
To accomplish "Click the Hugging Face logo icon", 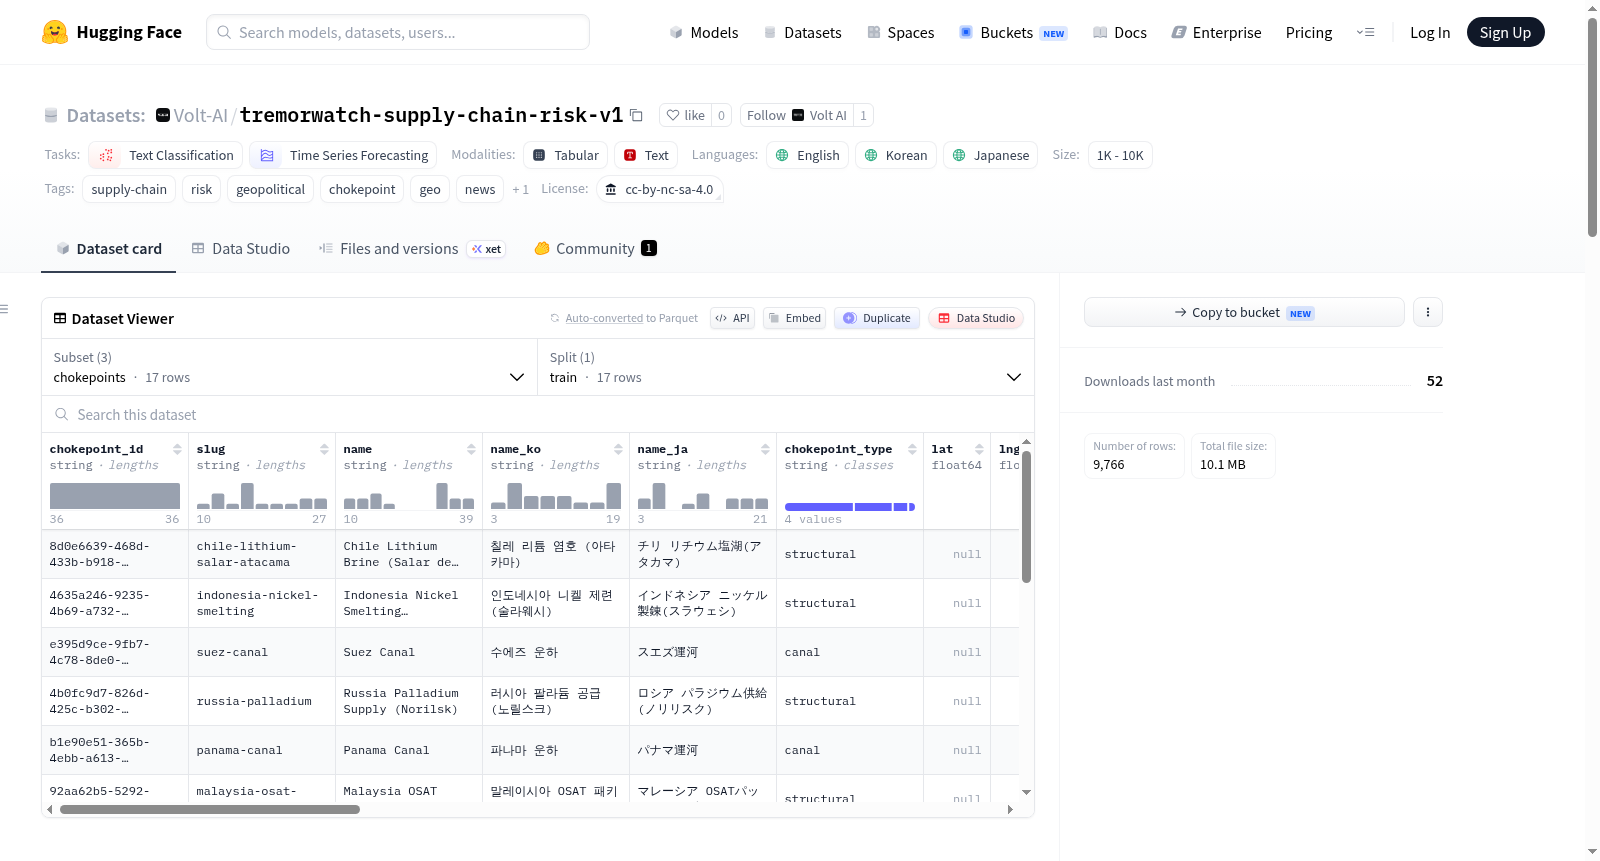I will tap(55, 32).
